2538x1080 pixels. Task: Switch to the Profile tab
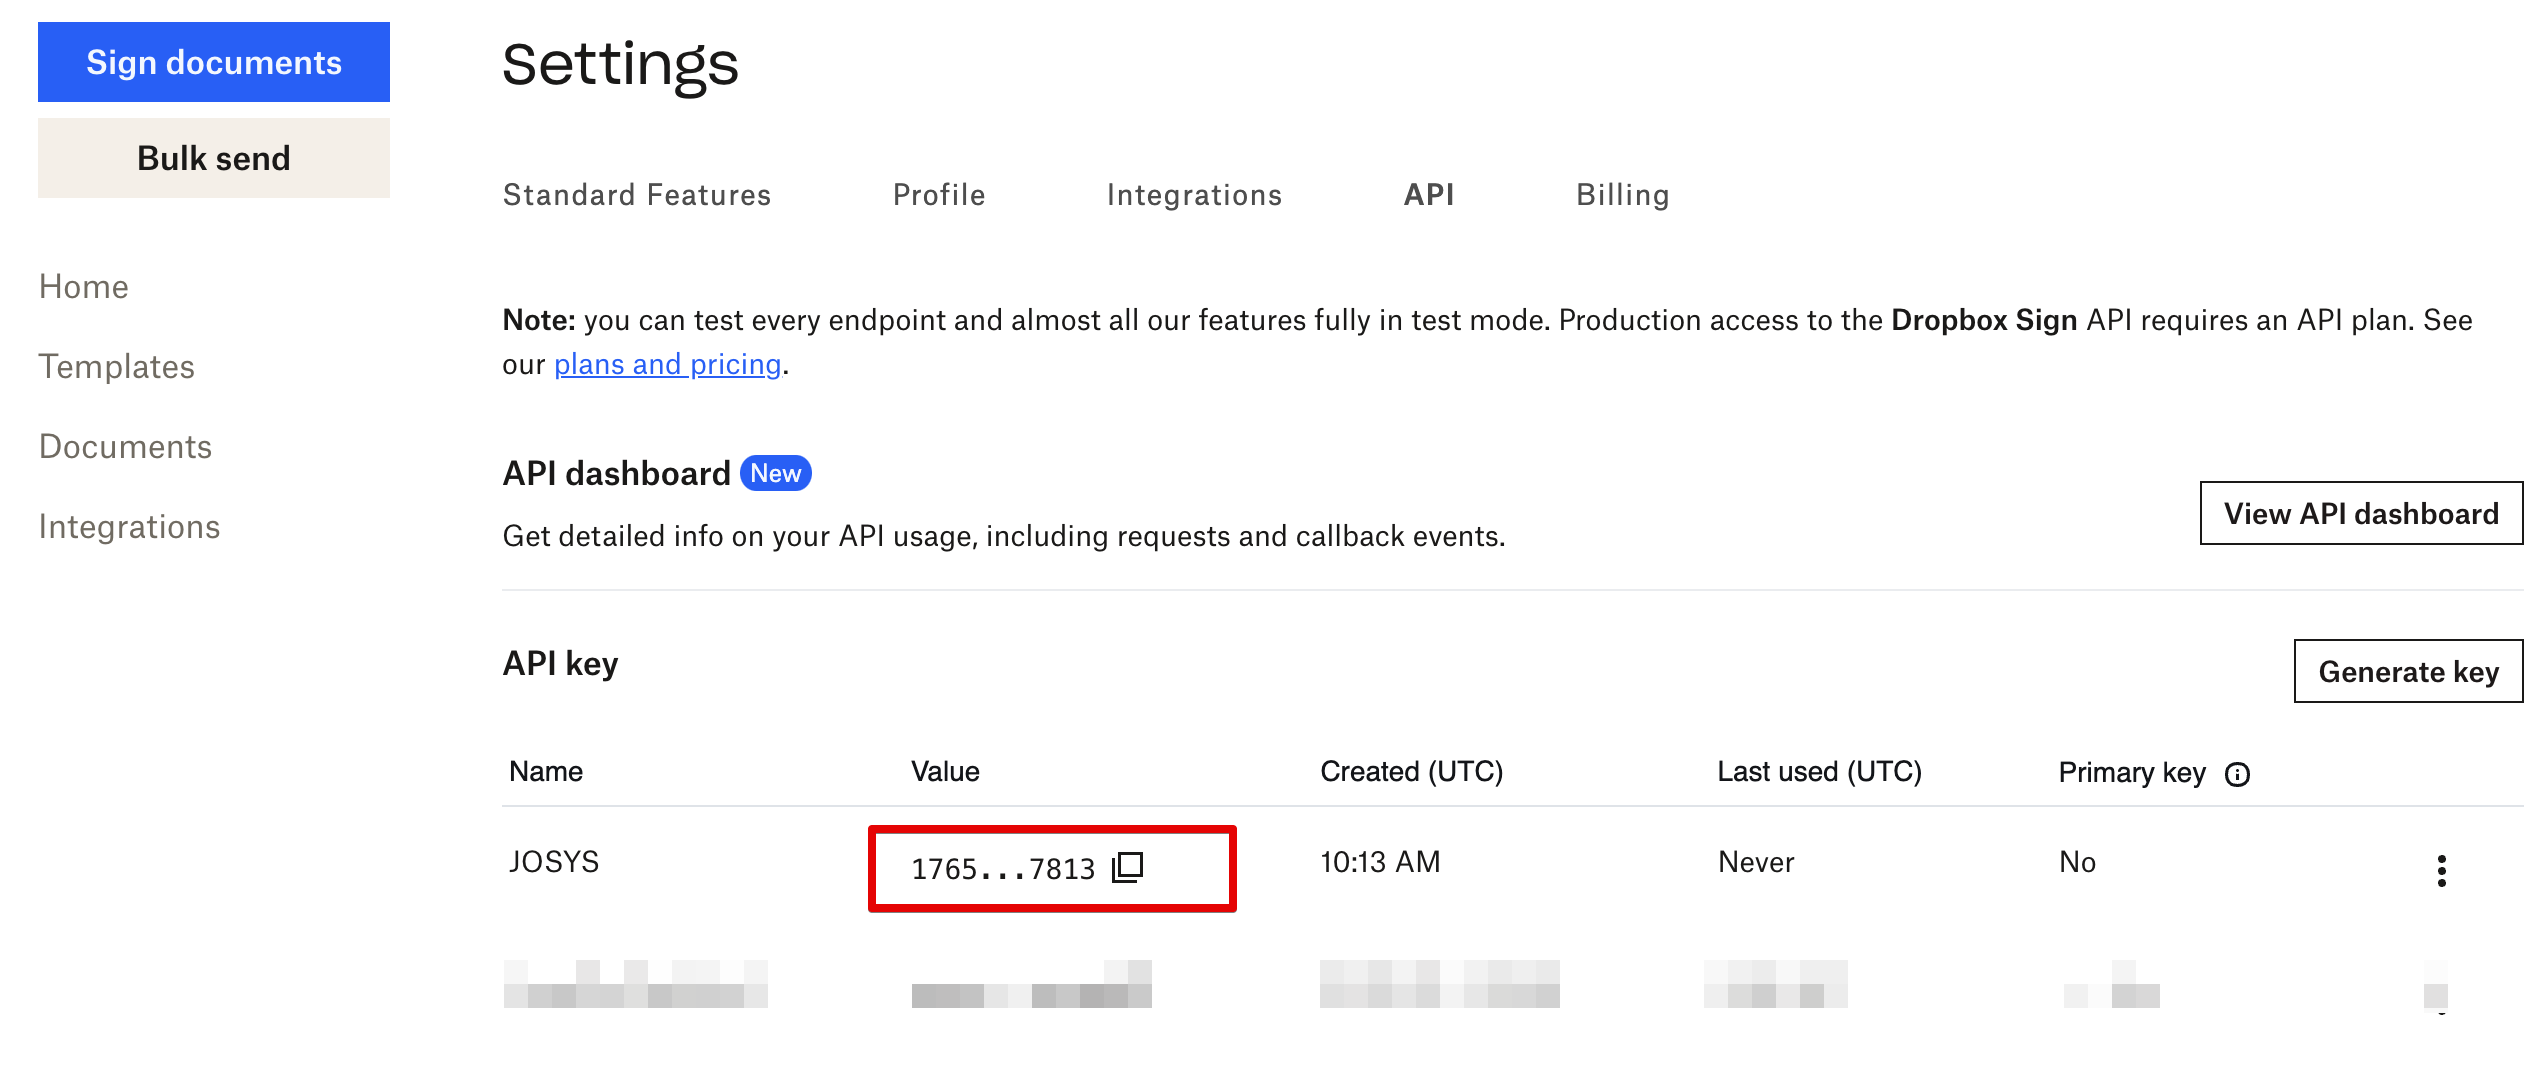(939, 195)
